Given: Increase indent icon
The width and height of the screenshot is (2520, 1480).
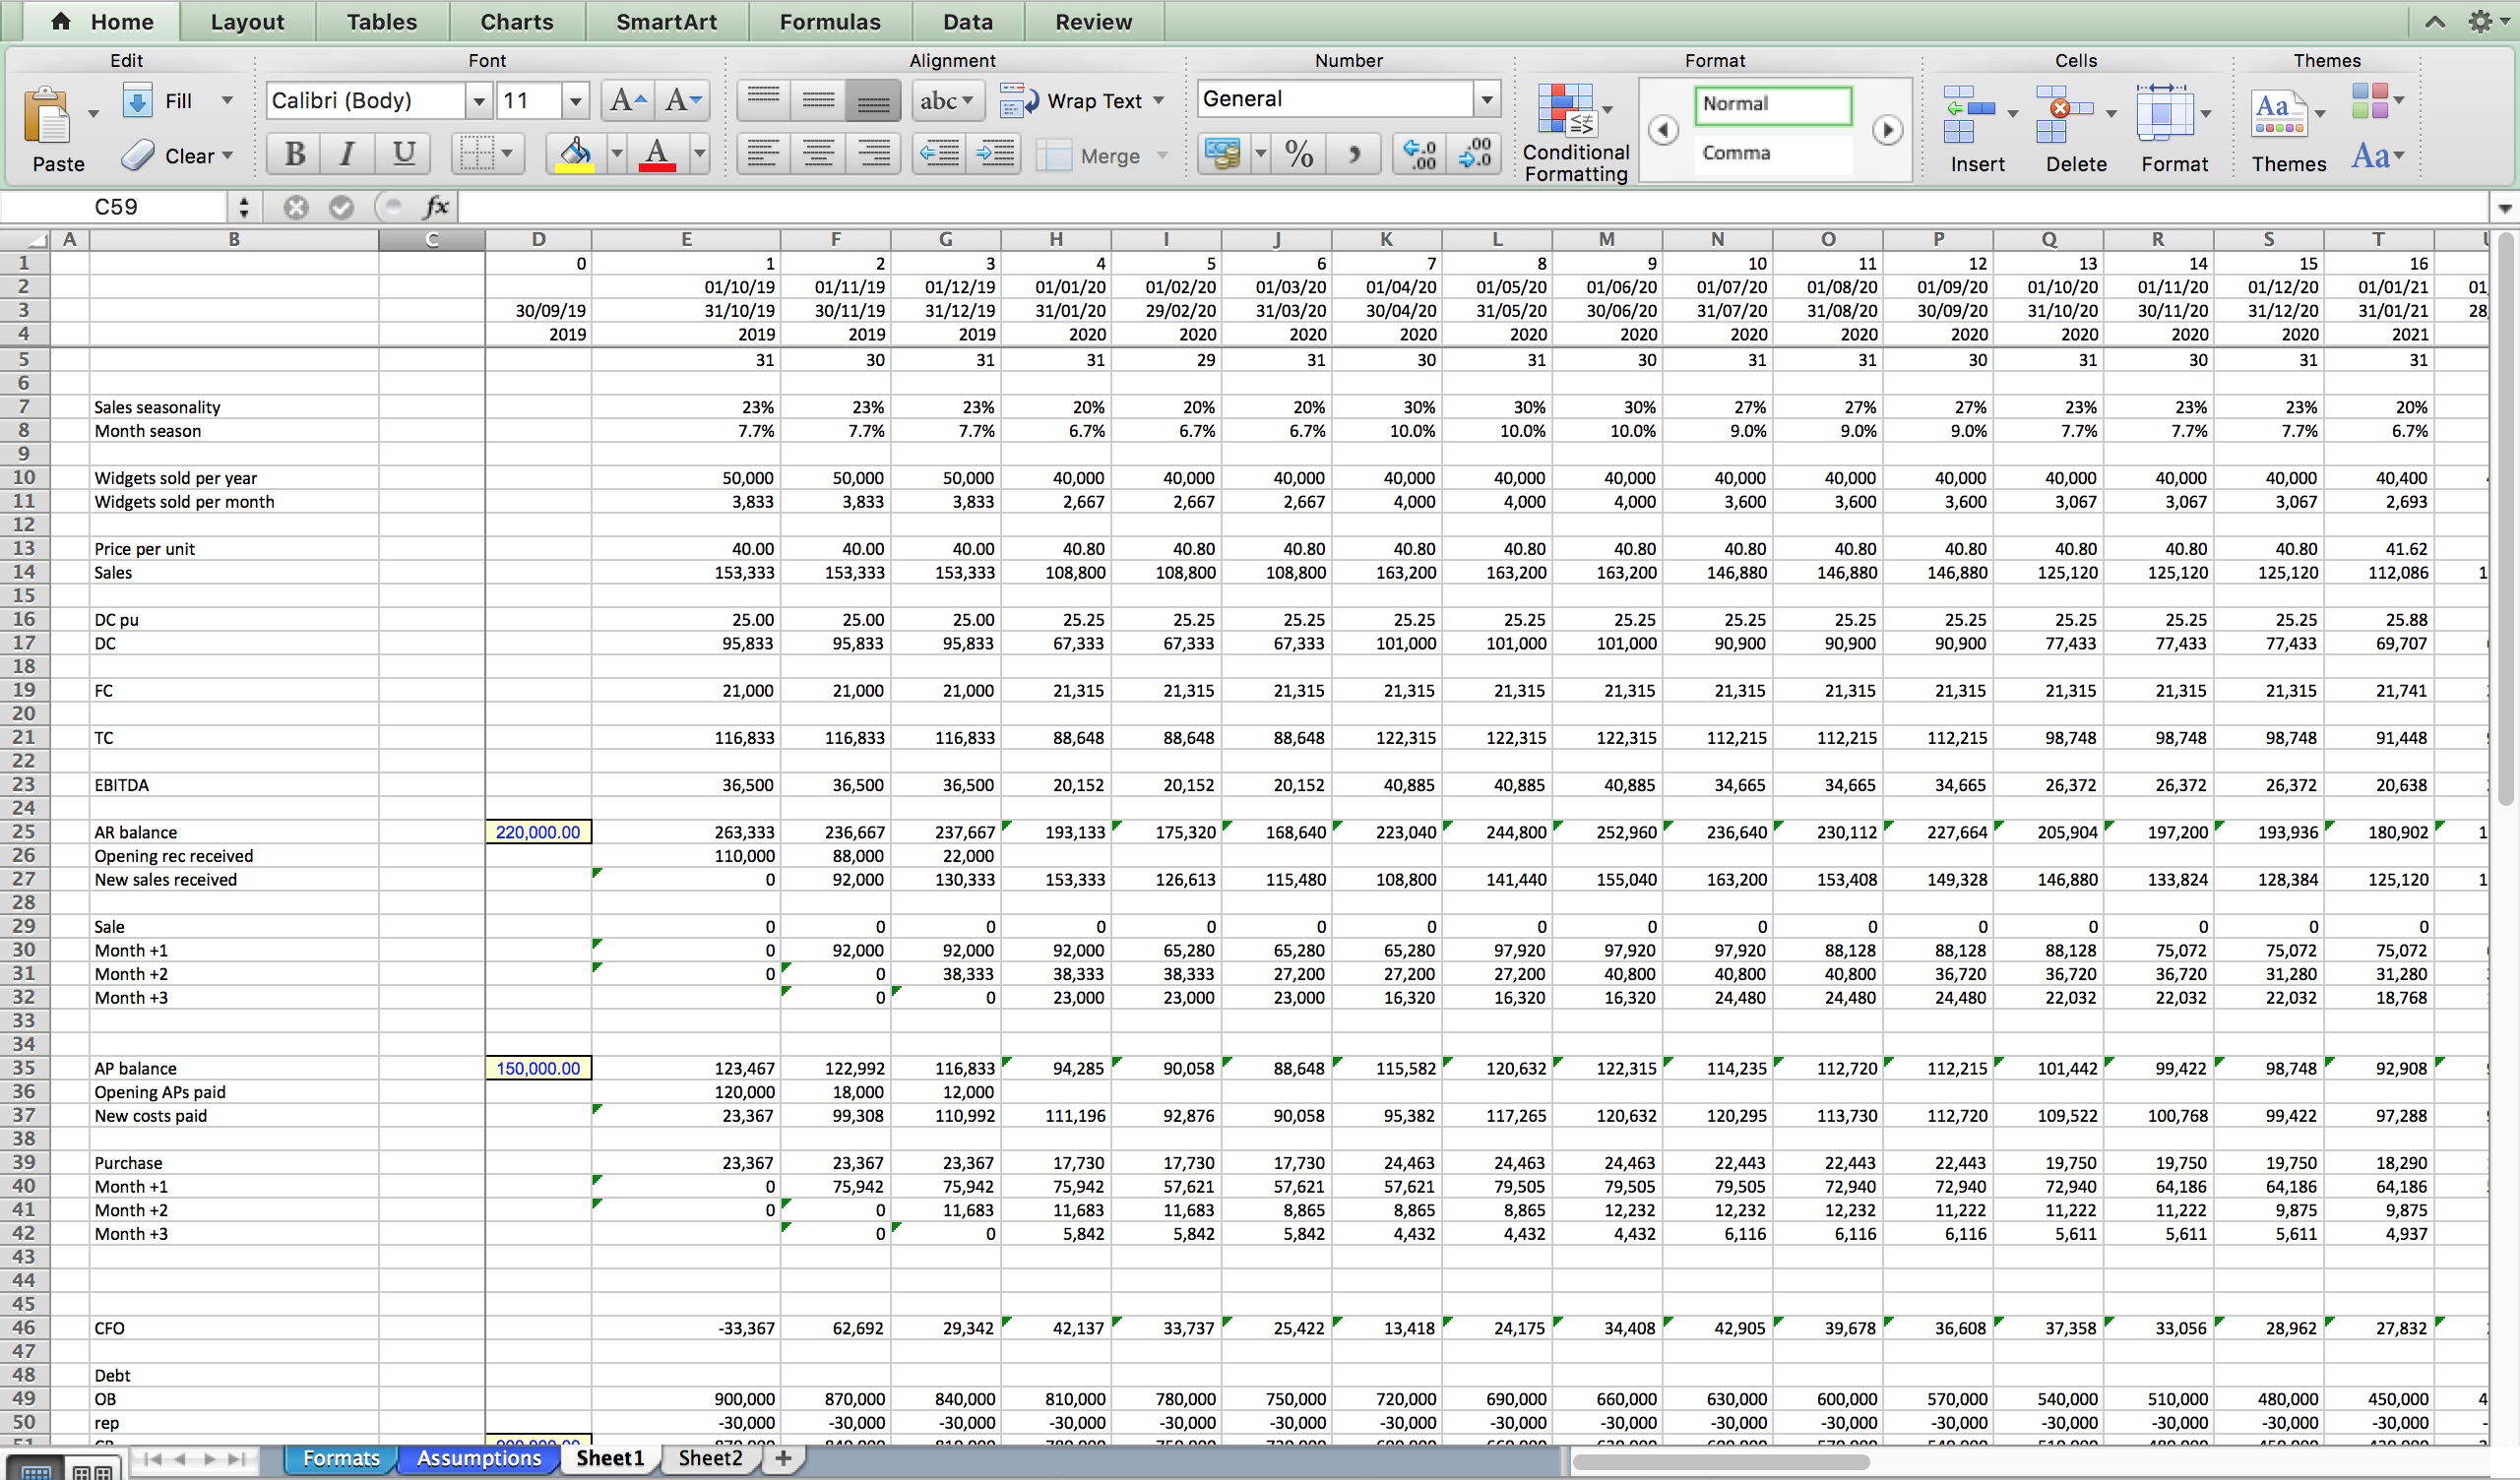Looking at the screenshot, I should pyautogui.click(x=995, y=154).
